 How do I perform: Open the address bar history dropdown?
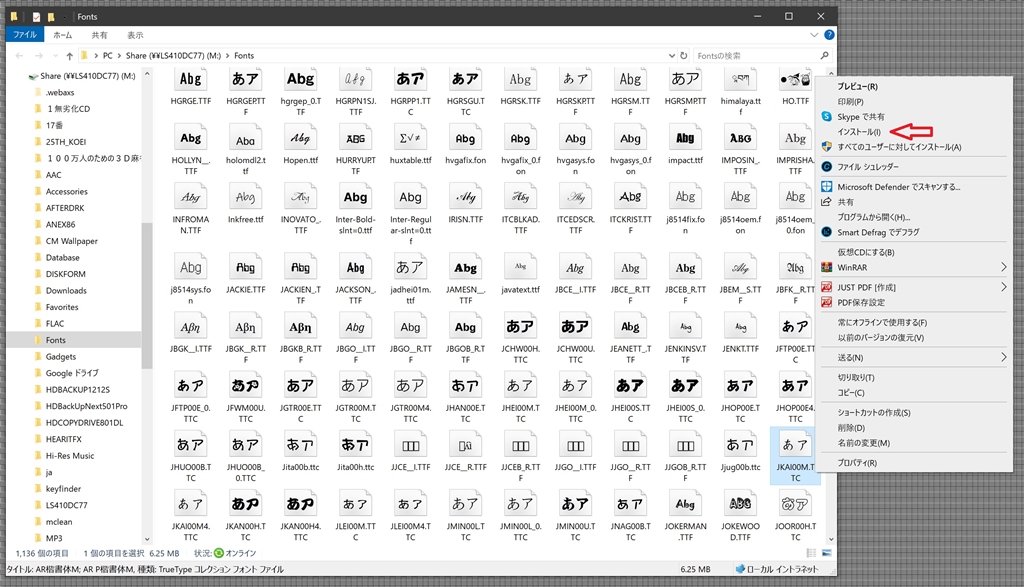pos(671,56)
